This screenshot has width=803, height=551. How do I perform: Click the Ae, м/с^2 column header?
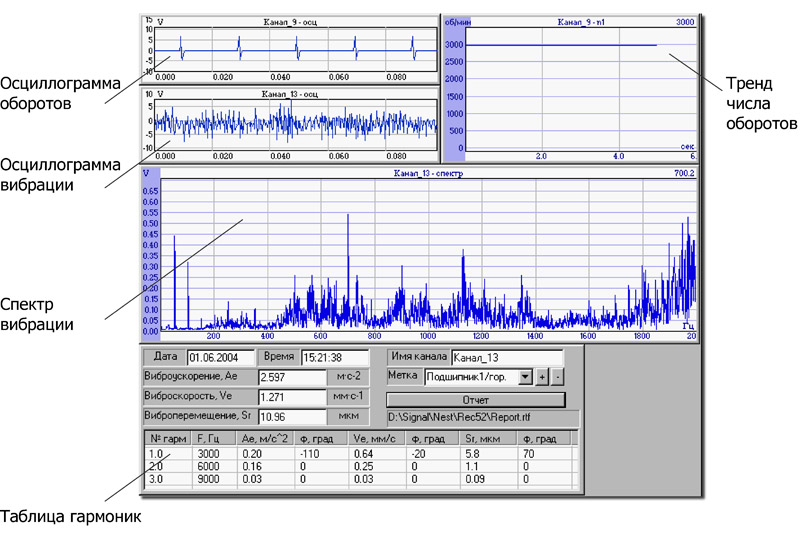tap(265, 439)
